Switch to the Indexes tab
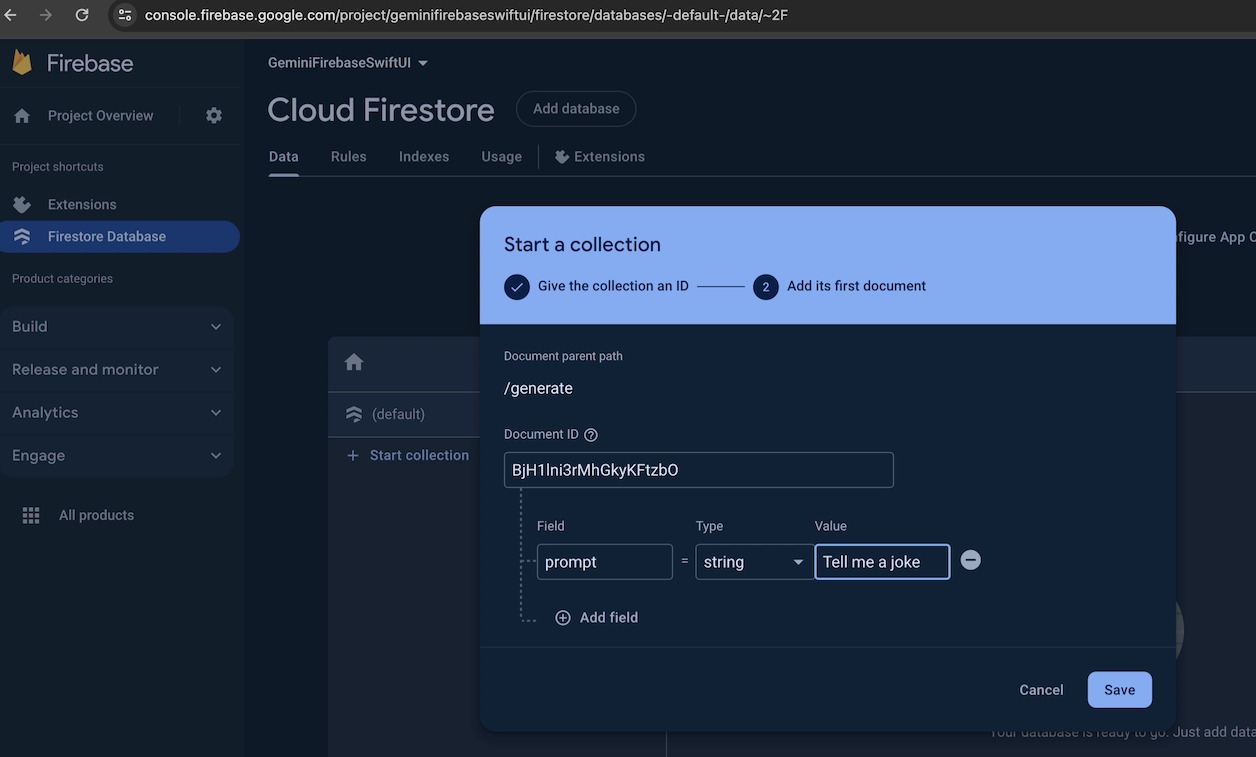This screenshot has width=1256, height=757. point(424,157)
